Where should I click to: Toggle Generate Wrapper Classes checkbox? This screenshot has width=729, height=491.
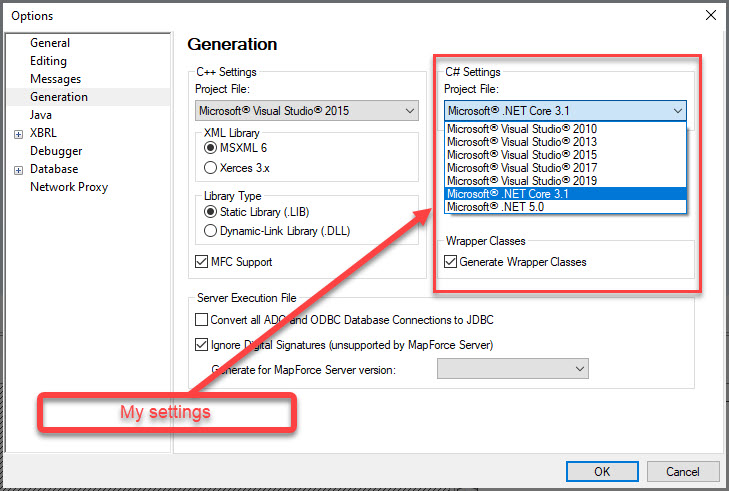click(451, 262)
